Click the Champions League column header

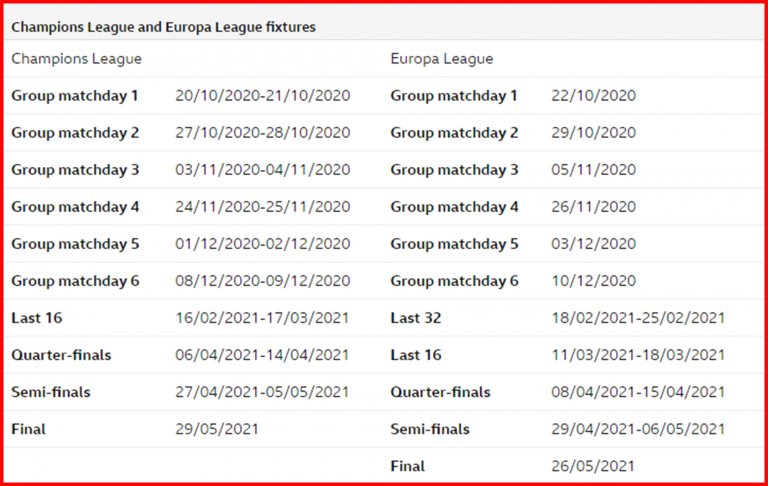click(x=76, y=59)
